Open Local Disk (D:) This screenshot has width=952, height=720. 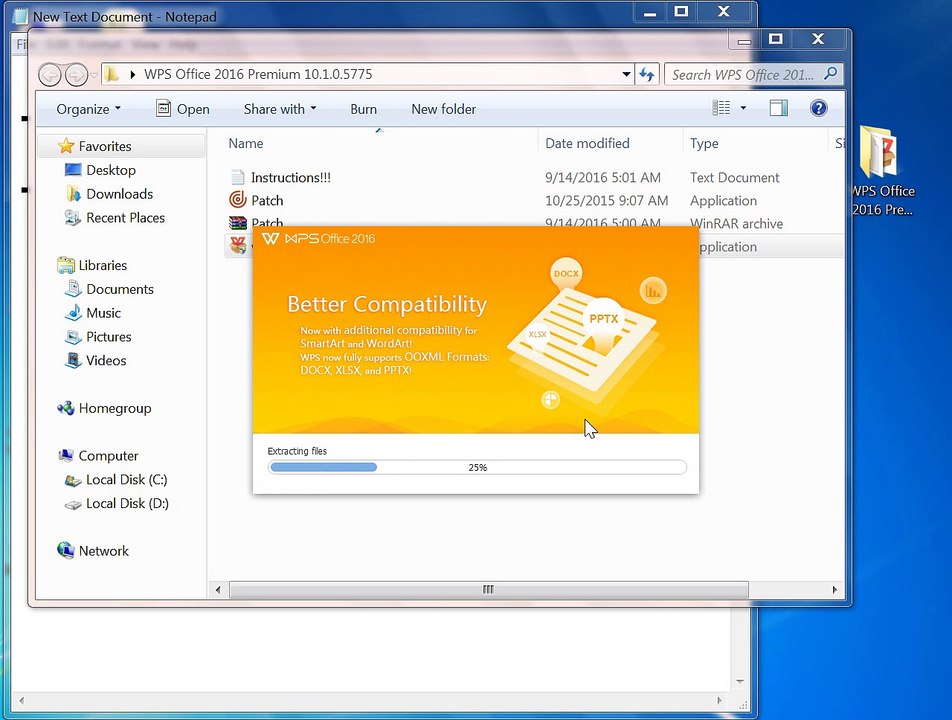tap(127, 503)
